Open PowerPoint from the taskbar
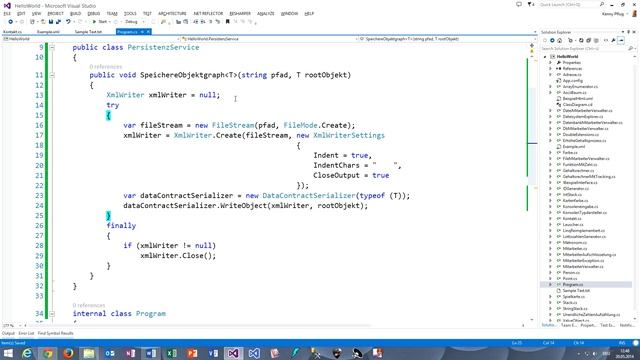 pos(192,353)
